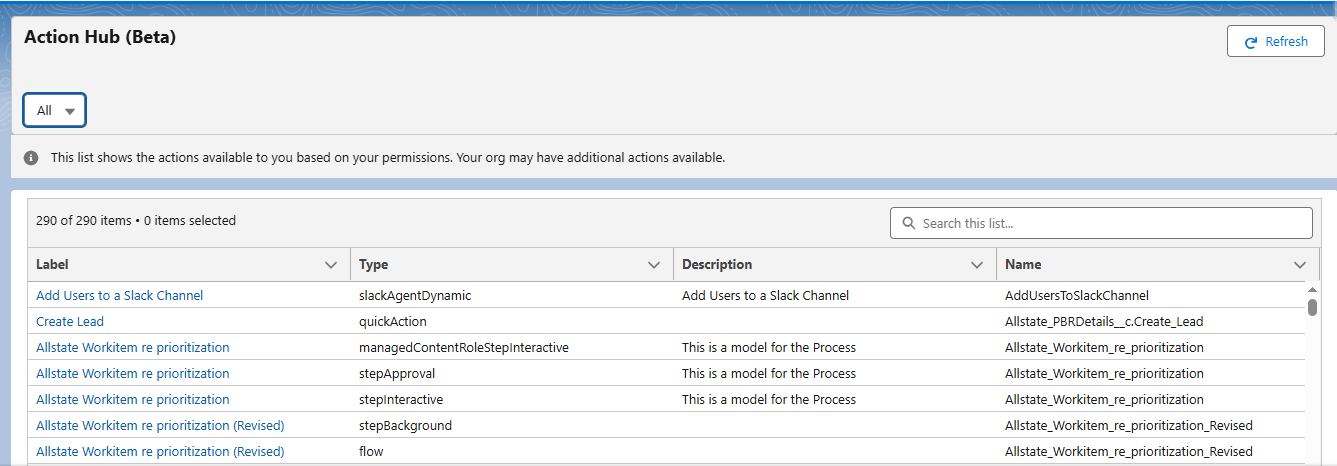Open Allstate Workitem link in stepInteractive row
1337x466 pixels.
[133, 400]
